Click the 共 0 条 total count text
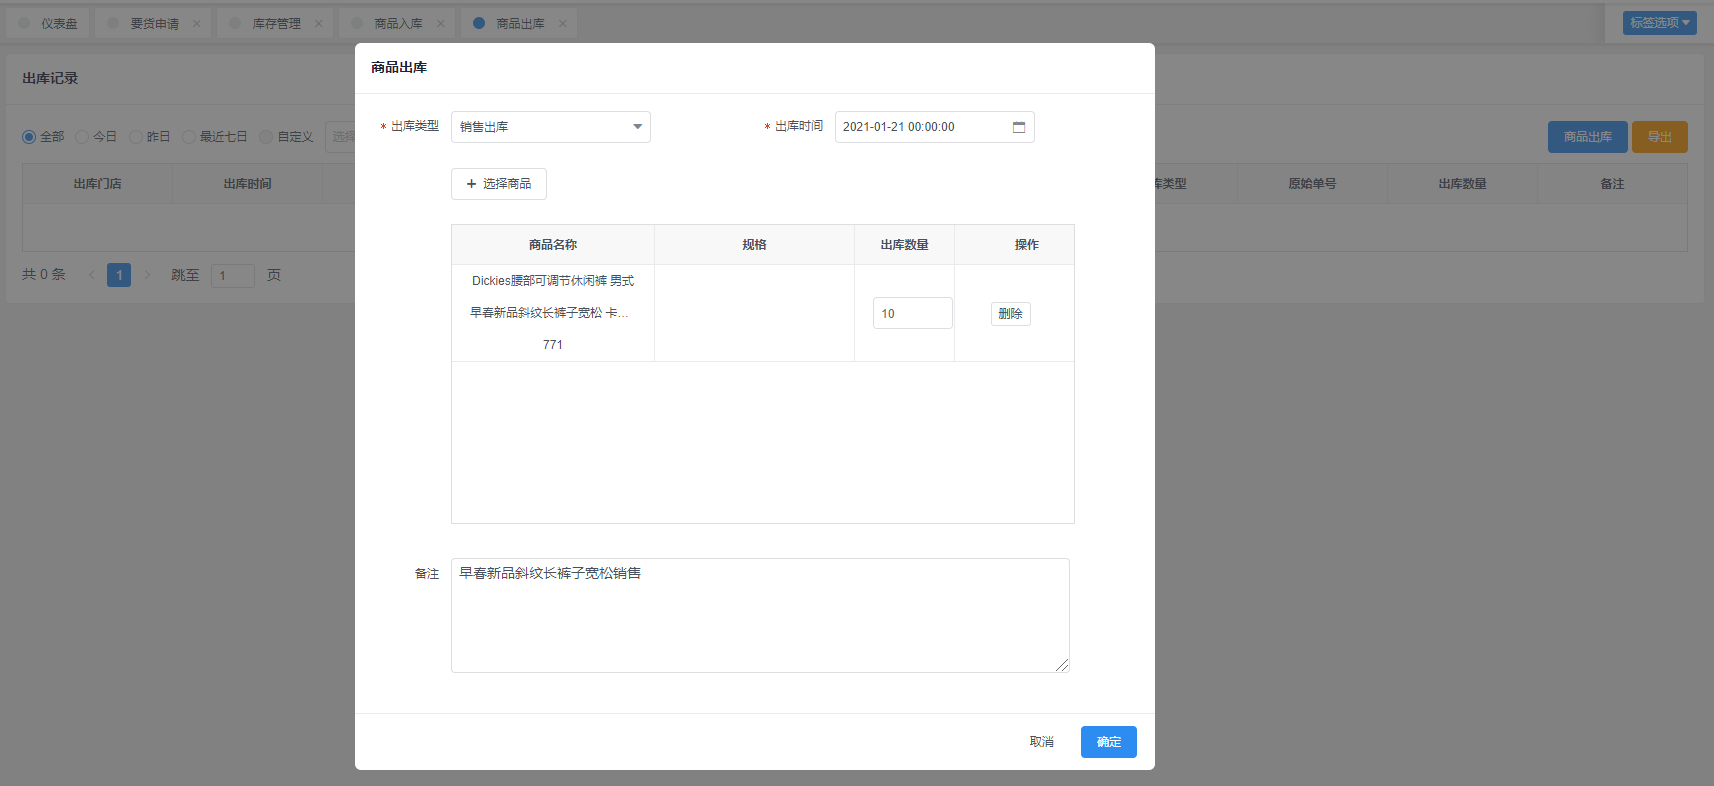 pyautogui.click(x=44, y=274)
